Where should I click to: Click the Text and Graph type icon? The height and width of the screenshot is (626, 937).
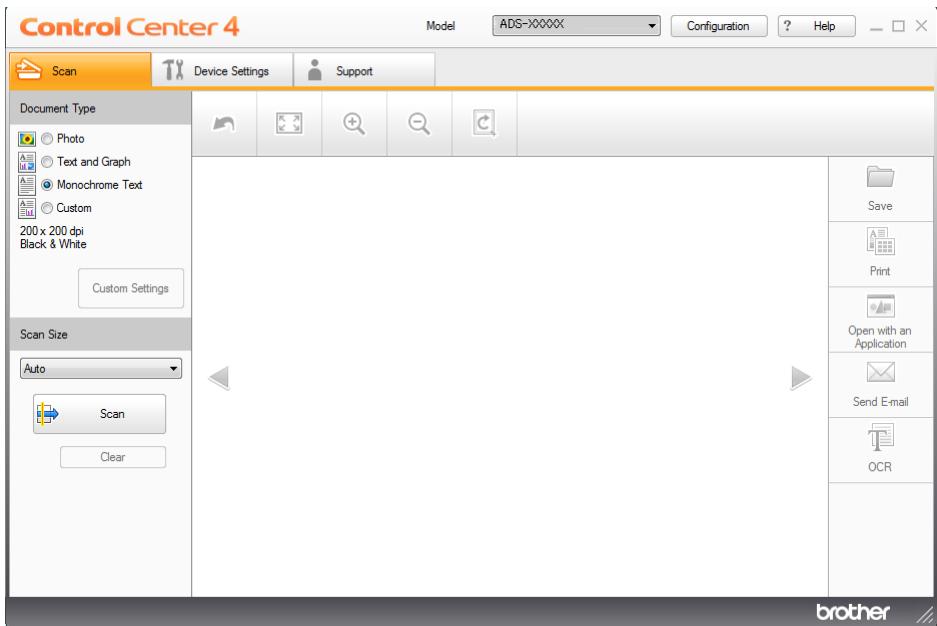click(x=27, y=162)
